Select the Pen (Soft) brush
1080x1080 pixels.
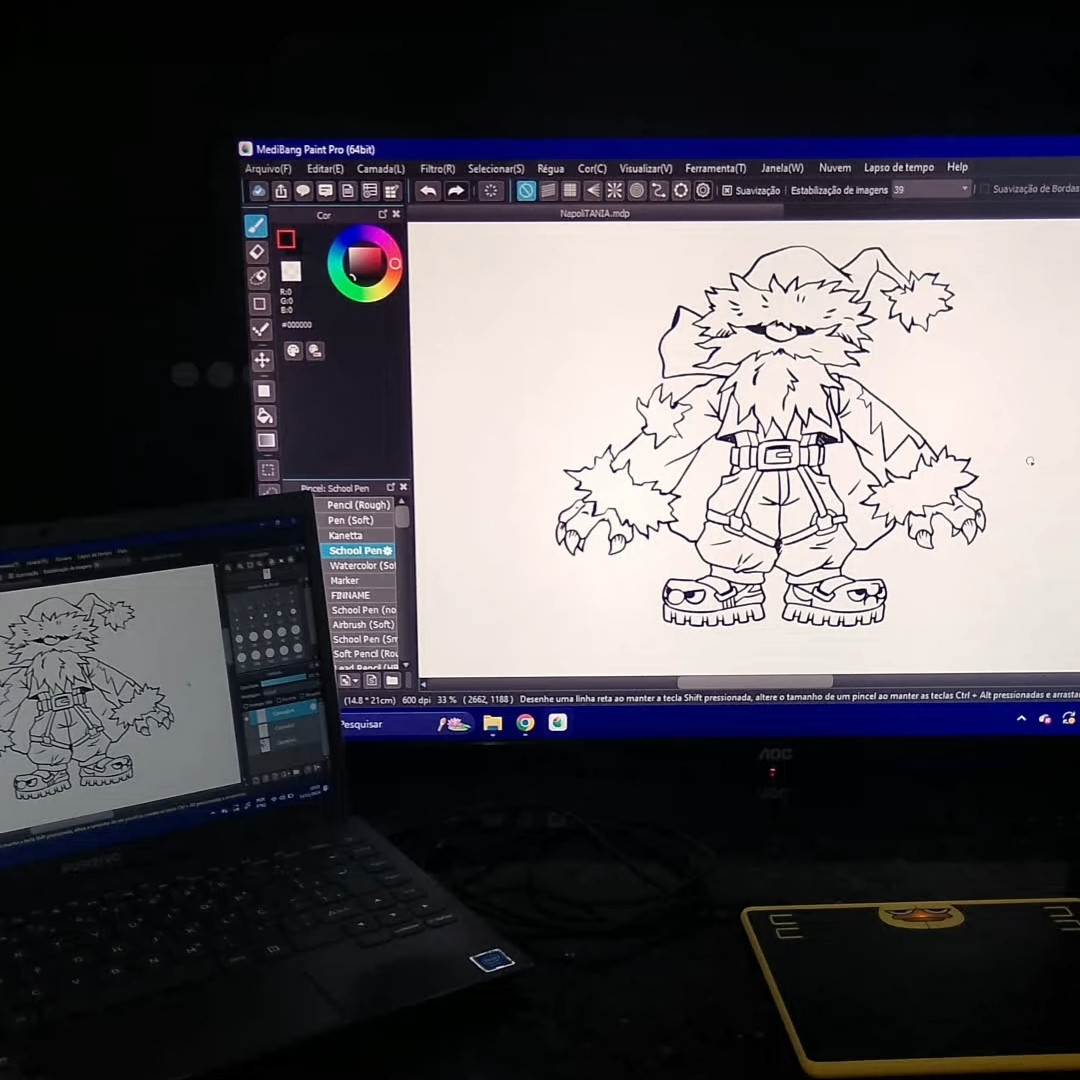[357, 520]
